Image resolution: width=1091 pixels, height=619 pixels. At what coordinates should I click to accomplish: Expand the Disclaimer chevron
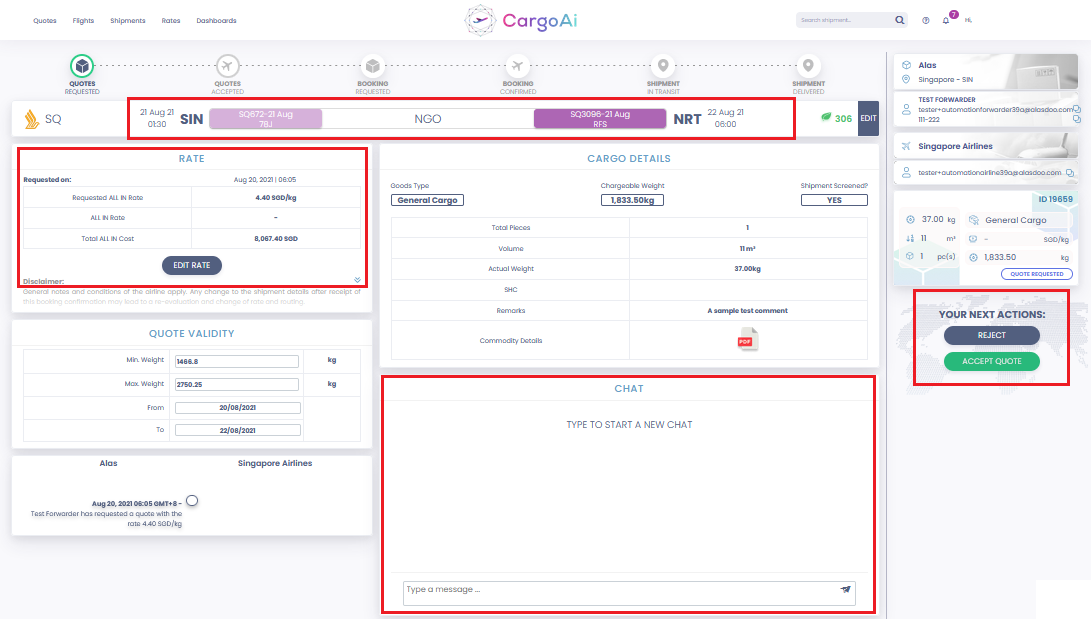[x=358, y=280]
